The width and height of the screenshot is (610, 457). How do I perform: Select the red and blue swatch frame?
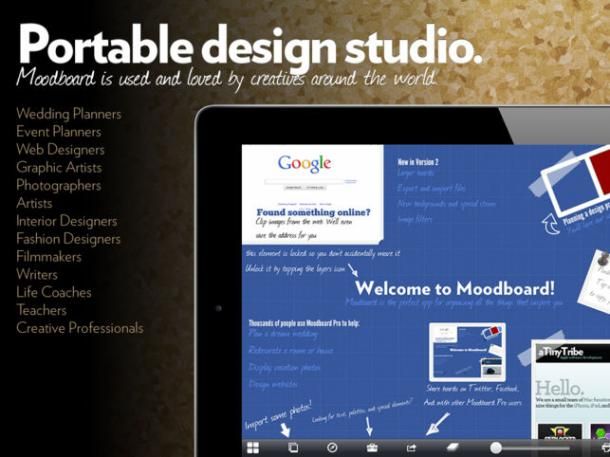pos(577,183)
